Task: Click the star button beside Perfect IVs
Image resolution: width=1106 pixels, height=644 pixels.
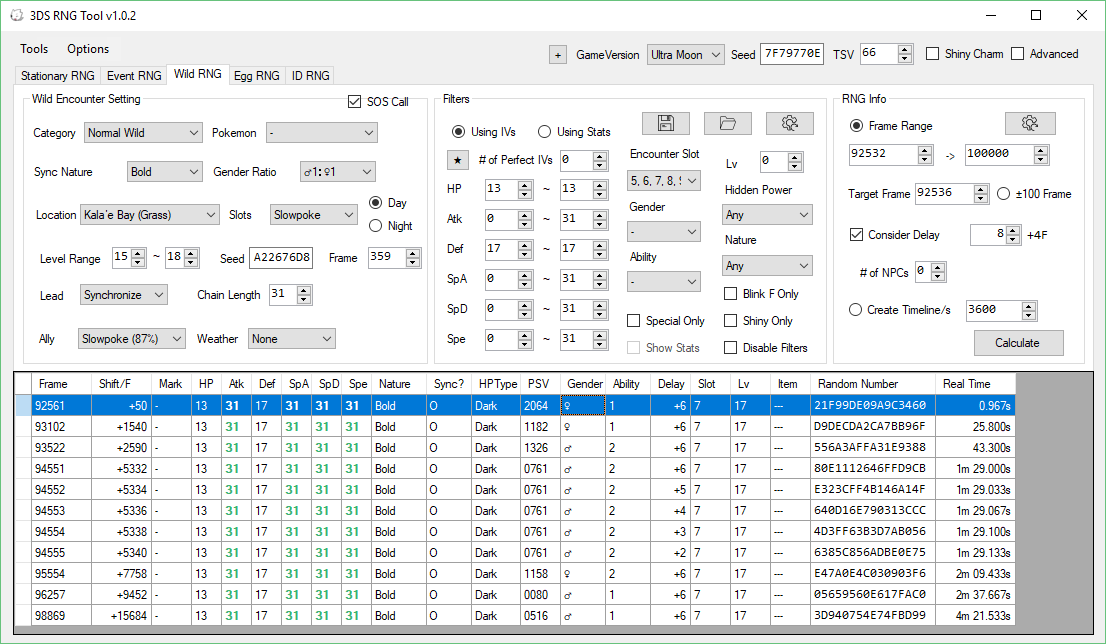Action: tap(457, 160)
